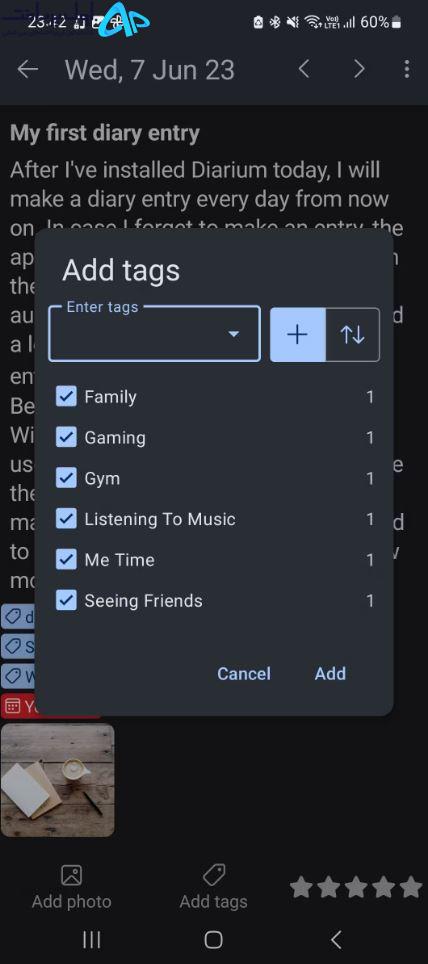This screenshot has height=964, width=428.
Task: Tap the plus icon to add tag
Action: point(298,334)
